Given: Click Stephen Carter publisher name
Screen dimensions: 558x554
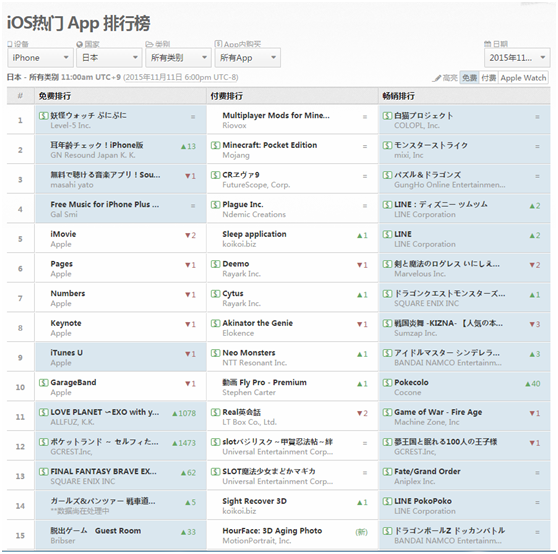Looking at the screenshot, I should (x=249, y=392).
